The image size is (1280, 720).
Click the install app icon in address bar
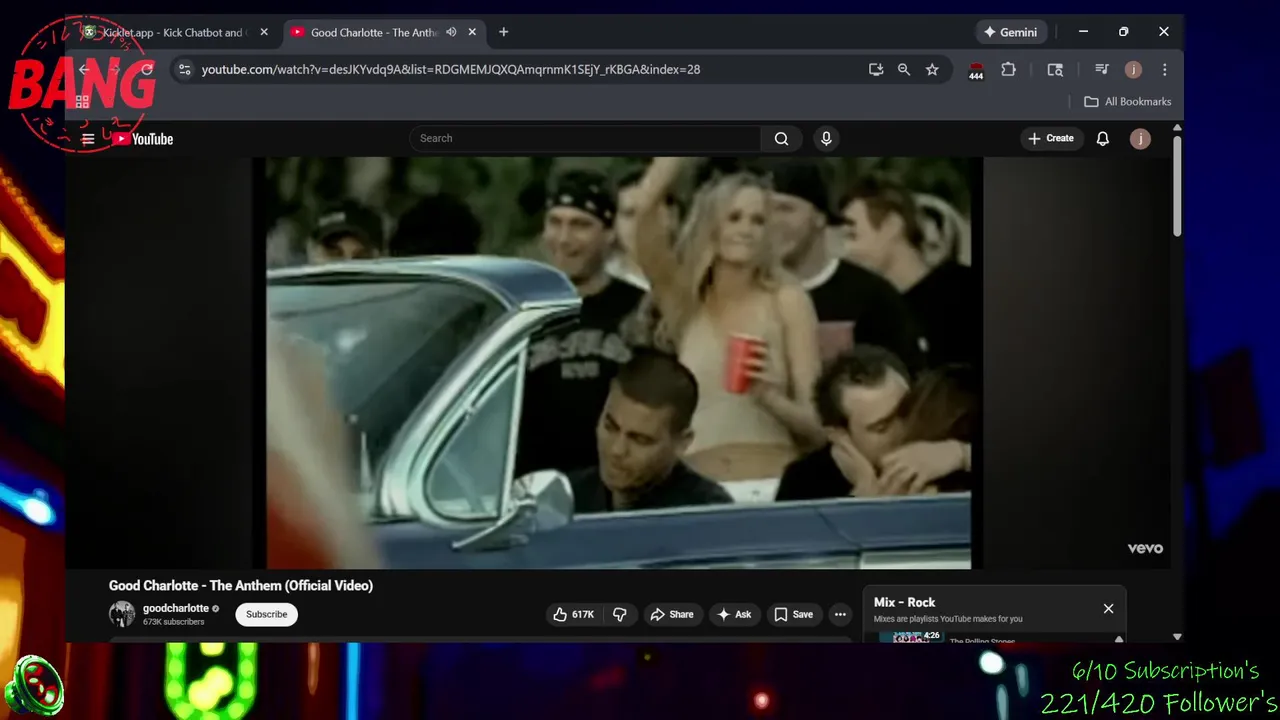[x=876, y=69]
